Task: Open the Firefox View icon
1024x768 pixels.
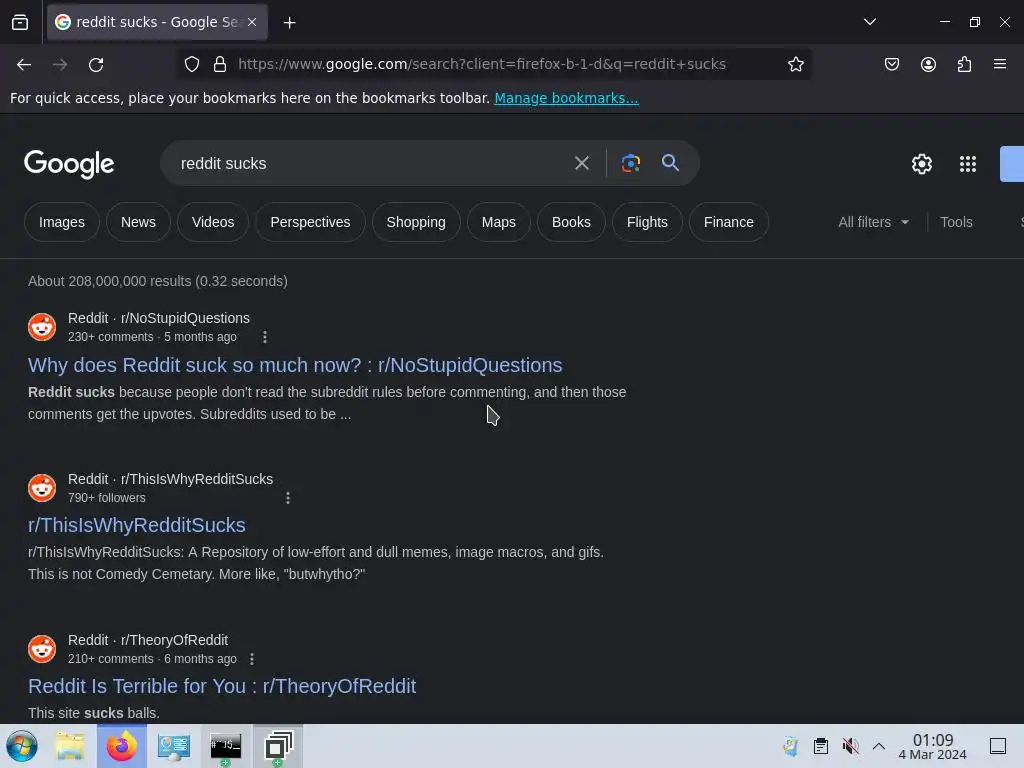Action: pyautogui.click(x=20, y=22)
